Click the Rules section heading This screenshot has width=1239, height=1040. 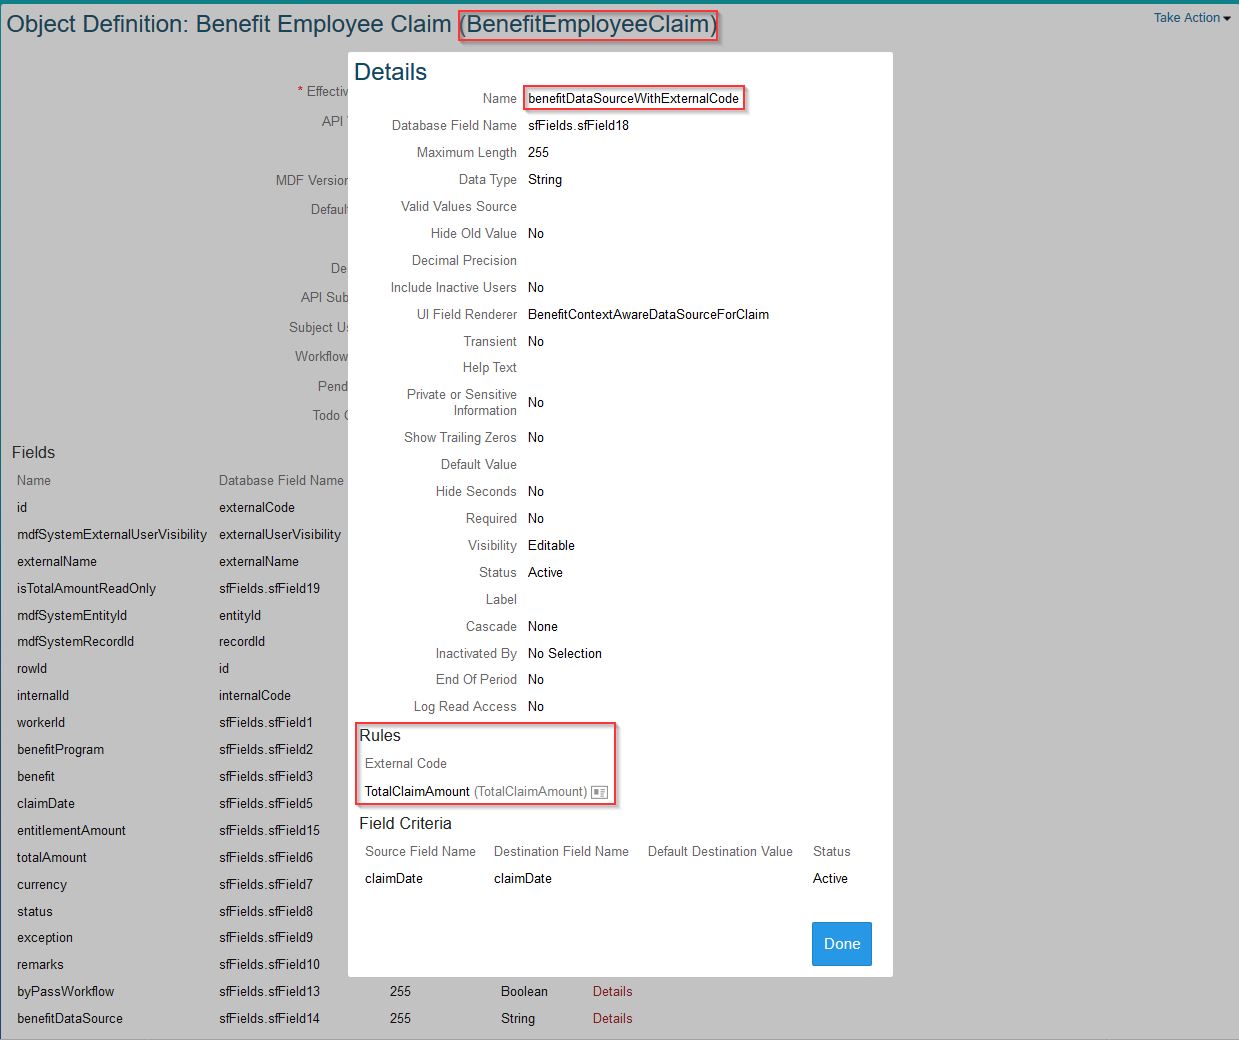380,735
